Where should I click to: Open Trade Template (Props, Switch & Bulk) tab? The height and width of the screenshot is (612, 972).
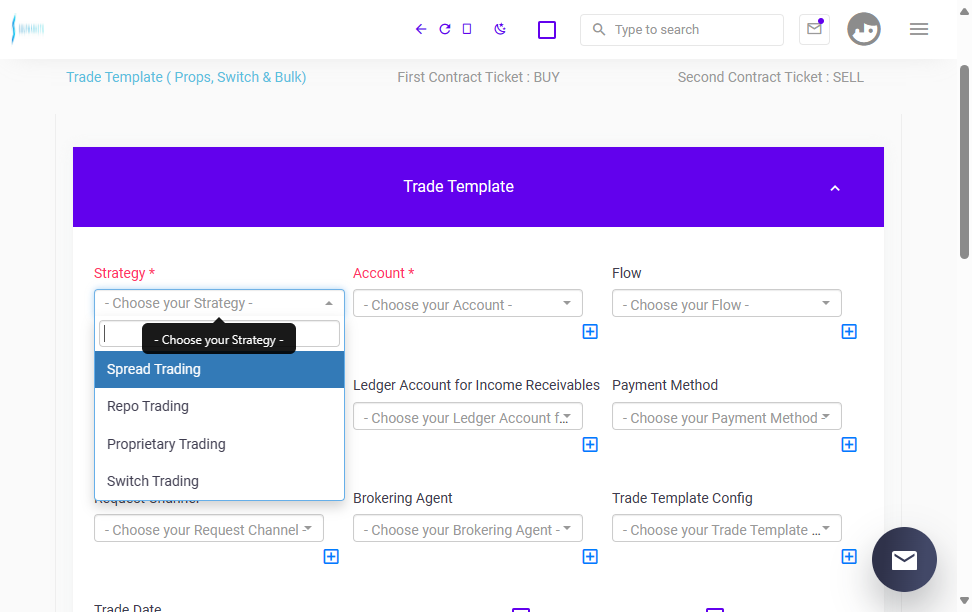186,77
